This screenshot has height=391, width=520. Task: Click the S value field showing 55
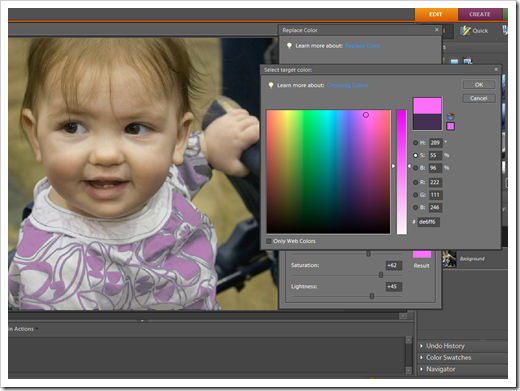[x=435, y=155]
